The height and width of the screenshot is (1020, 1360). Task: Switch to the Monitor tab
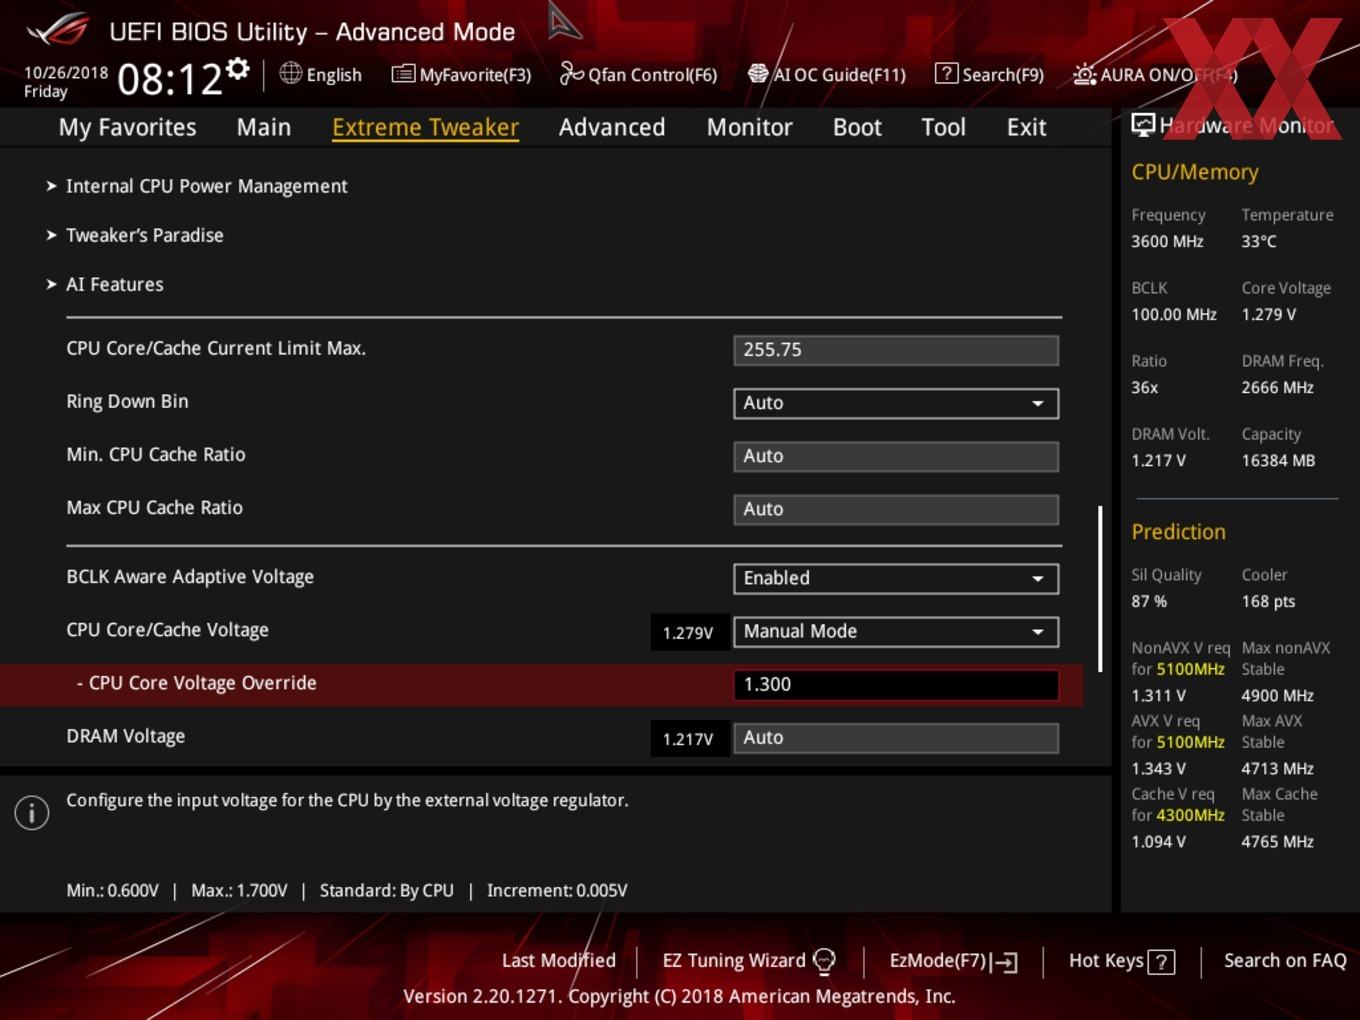coord(749,127)
